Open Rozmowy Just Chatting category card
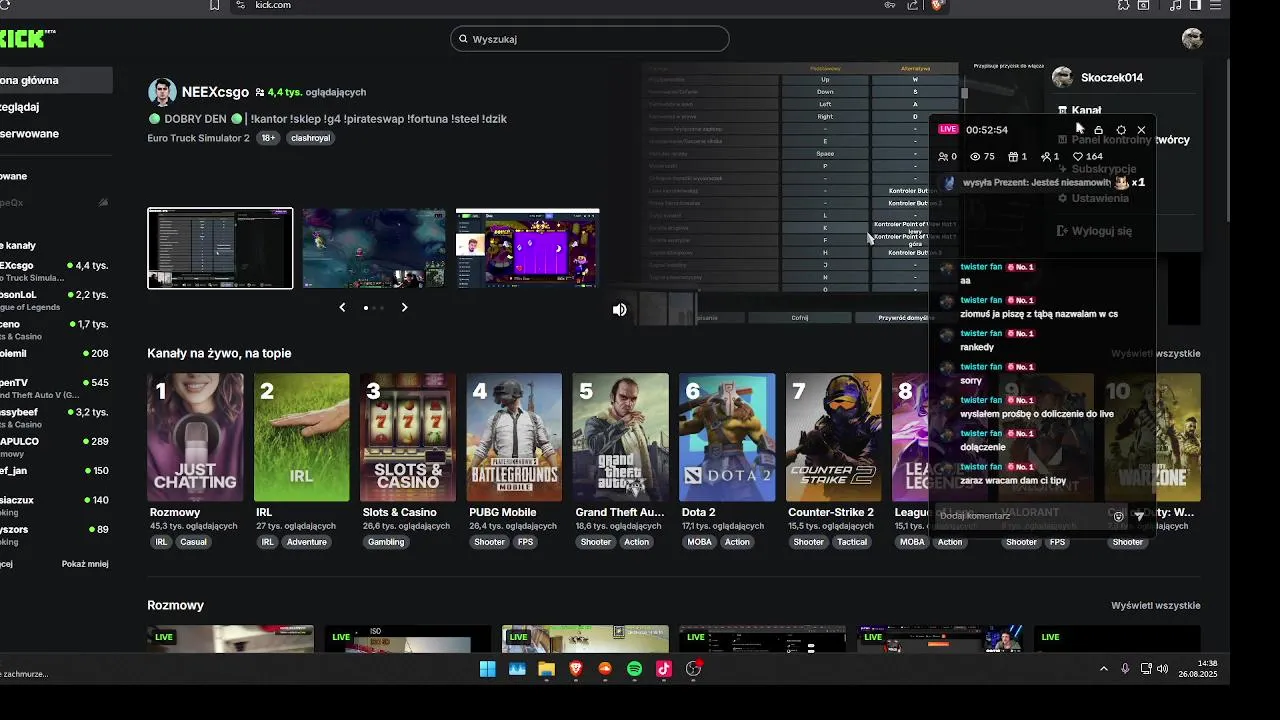This screenshot has width=1280, height=720. (195, 437)
